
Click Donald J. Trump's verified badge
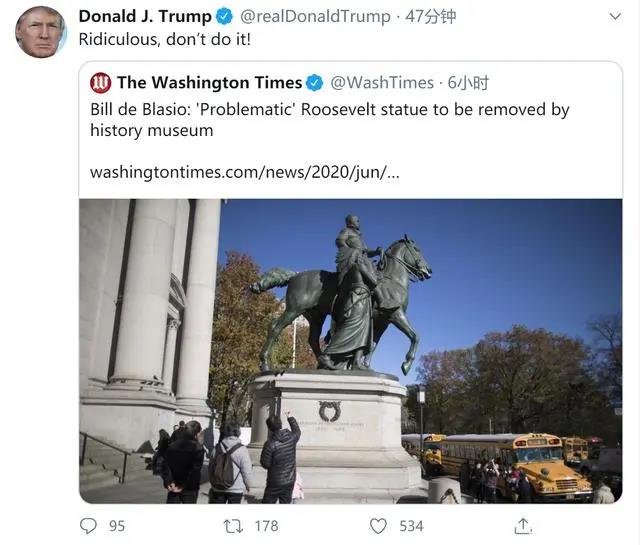(224, 16)
